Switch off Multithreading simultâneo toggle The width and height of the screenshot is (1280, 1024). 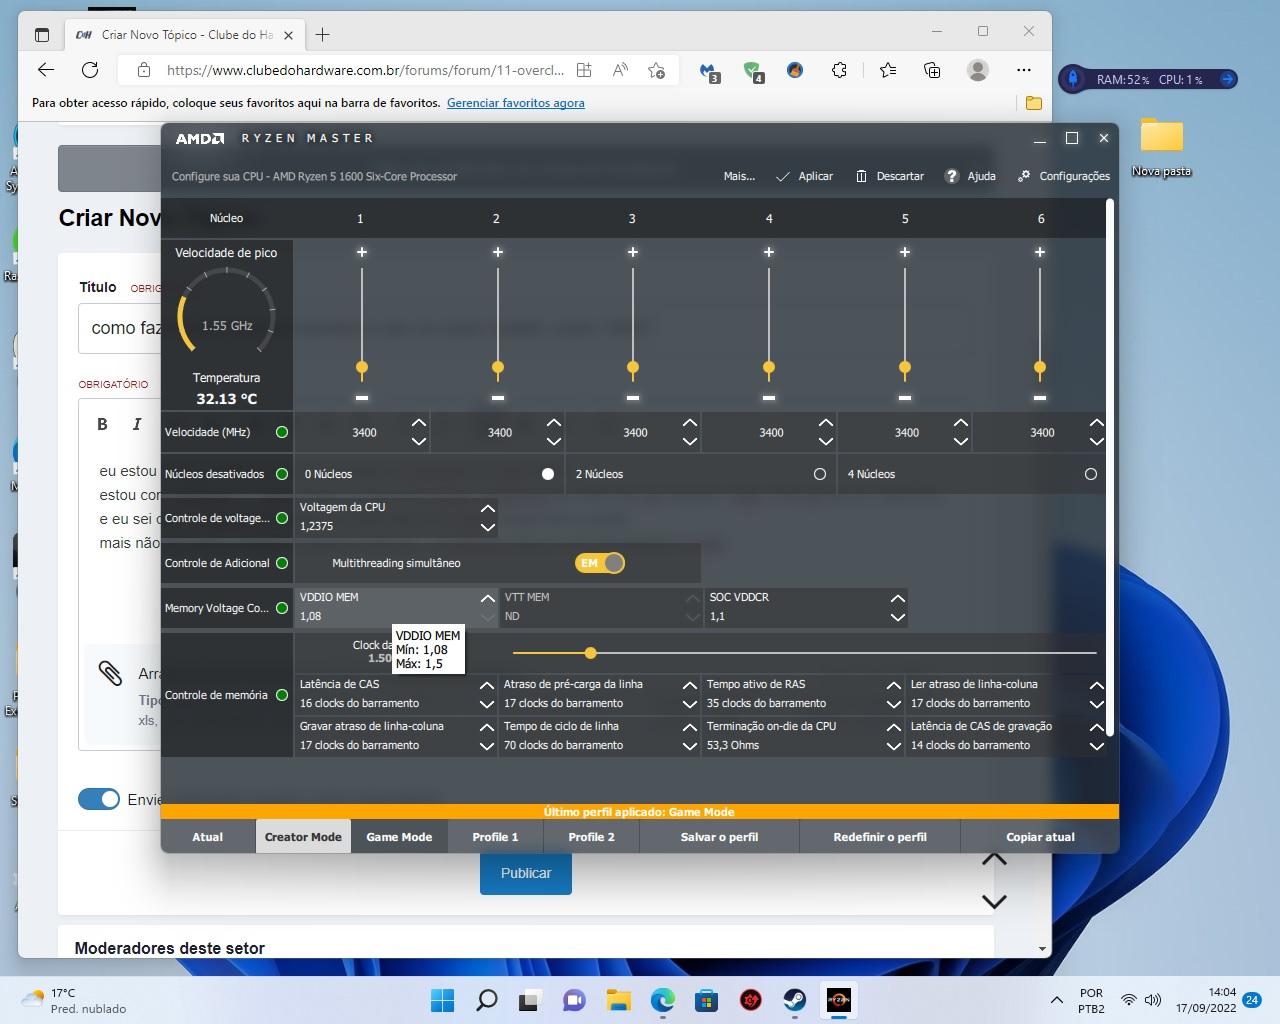600,563
